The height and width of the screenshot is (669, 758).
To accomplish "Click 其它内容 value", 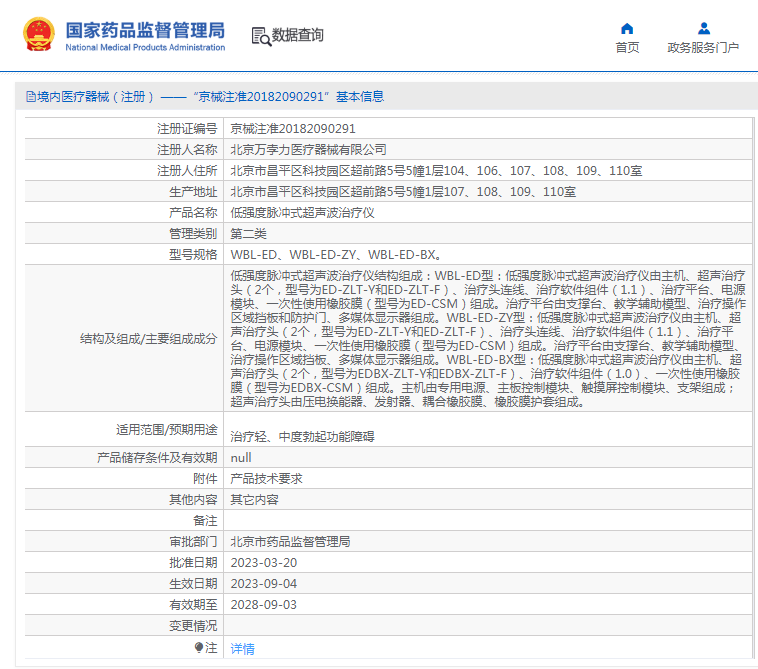I will coord(254,500).
